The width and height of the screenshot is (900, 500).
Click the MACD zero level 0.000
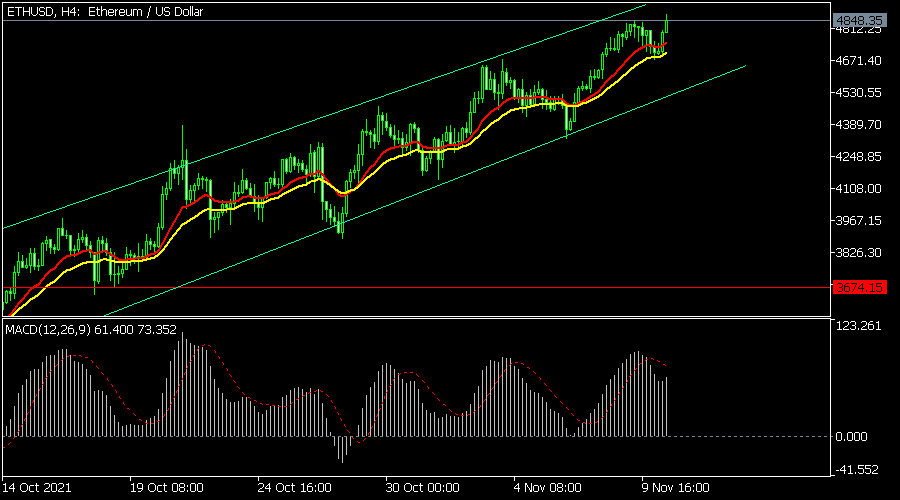click(x=851, y=437)
